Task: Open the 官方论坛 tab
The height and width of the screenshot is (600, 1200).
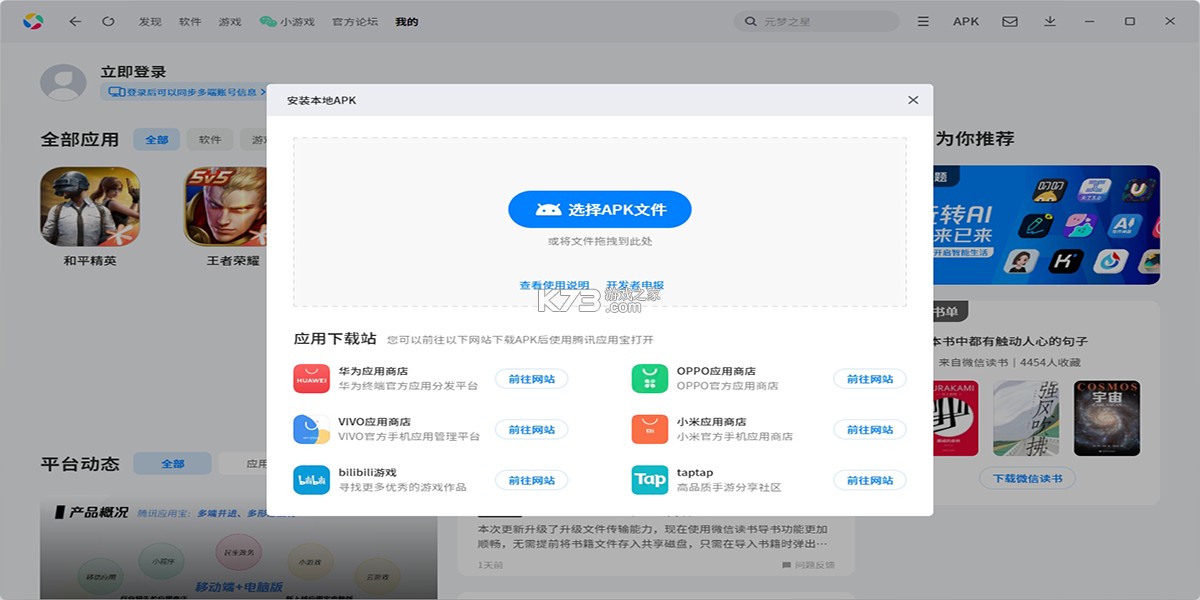Action: (x=355, y=21)
